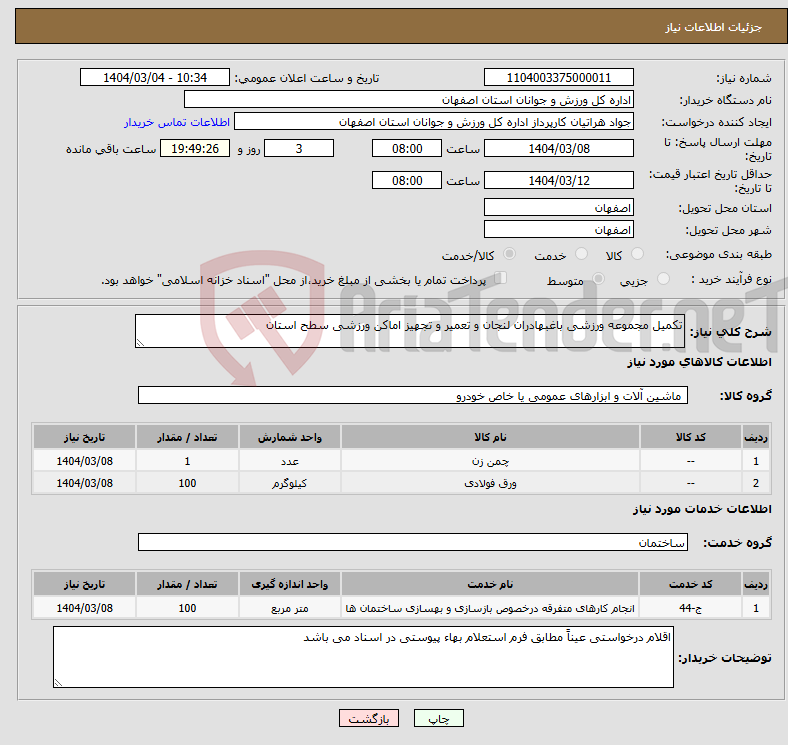Click the goods group field ماشین آلات
Image resolution: width=788 pixels, height=745 pixels.
point(413,395)
